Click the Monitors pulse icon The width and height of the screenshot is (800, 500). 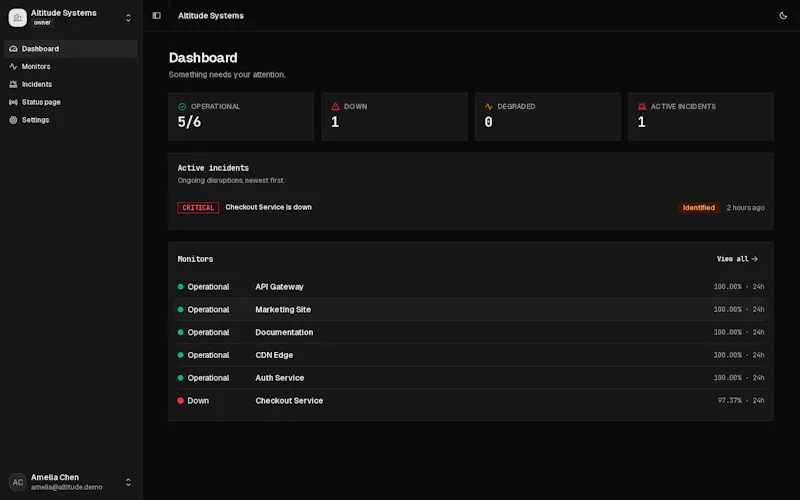pyautogui.click(x=13, y=67)
